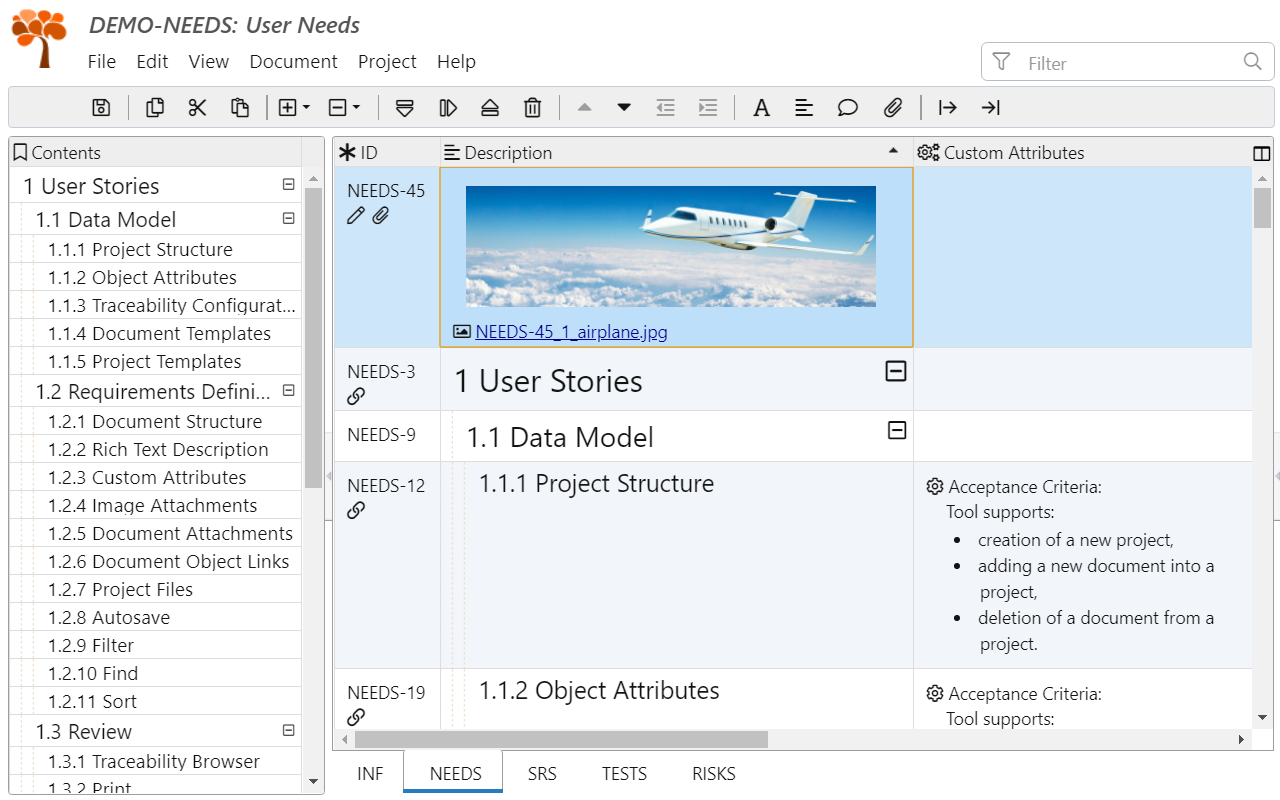Image resolution: width=1280 pixels, height=800 pixels.
Task: Click the move down arrow icon
Action: click(624, 108)
